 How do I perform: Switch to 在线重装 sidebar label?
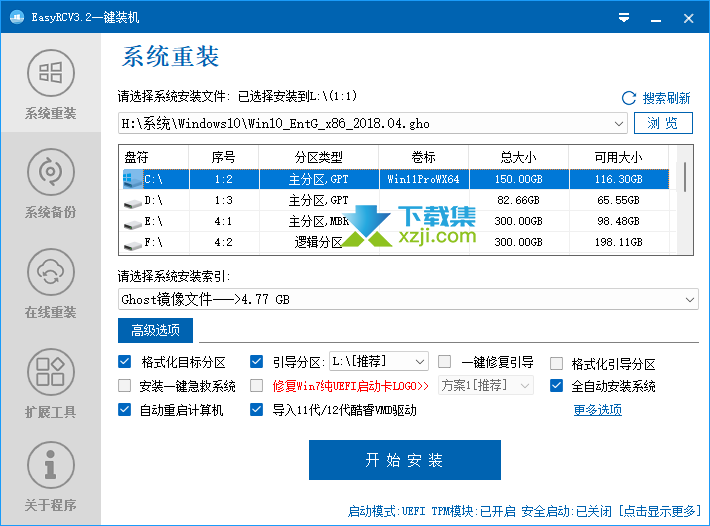click(51, 312)
